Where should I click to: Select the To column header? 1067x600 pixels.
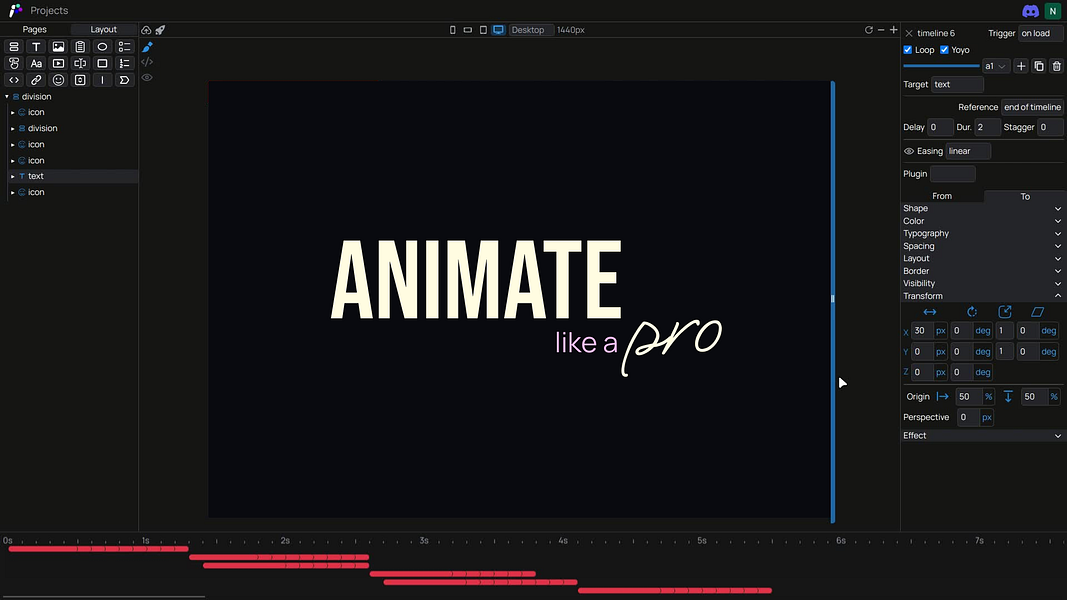1025,196
